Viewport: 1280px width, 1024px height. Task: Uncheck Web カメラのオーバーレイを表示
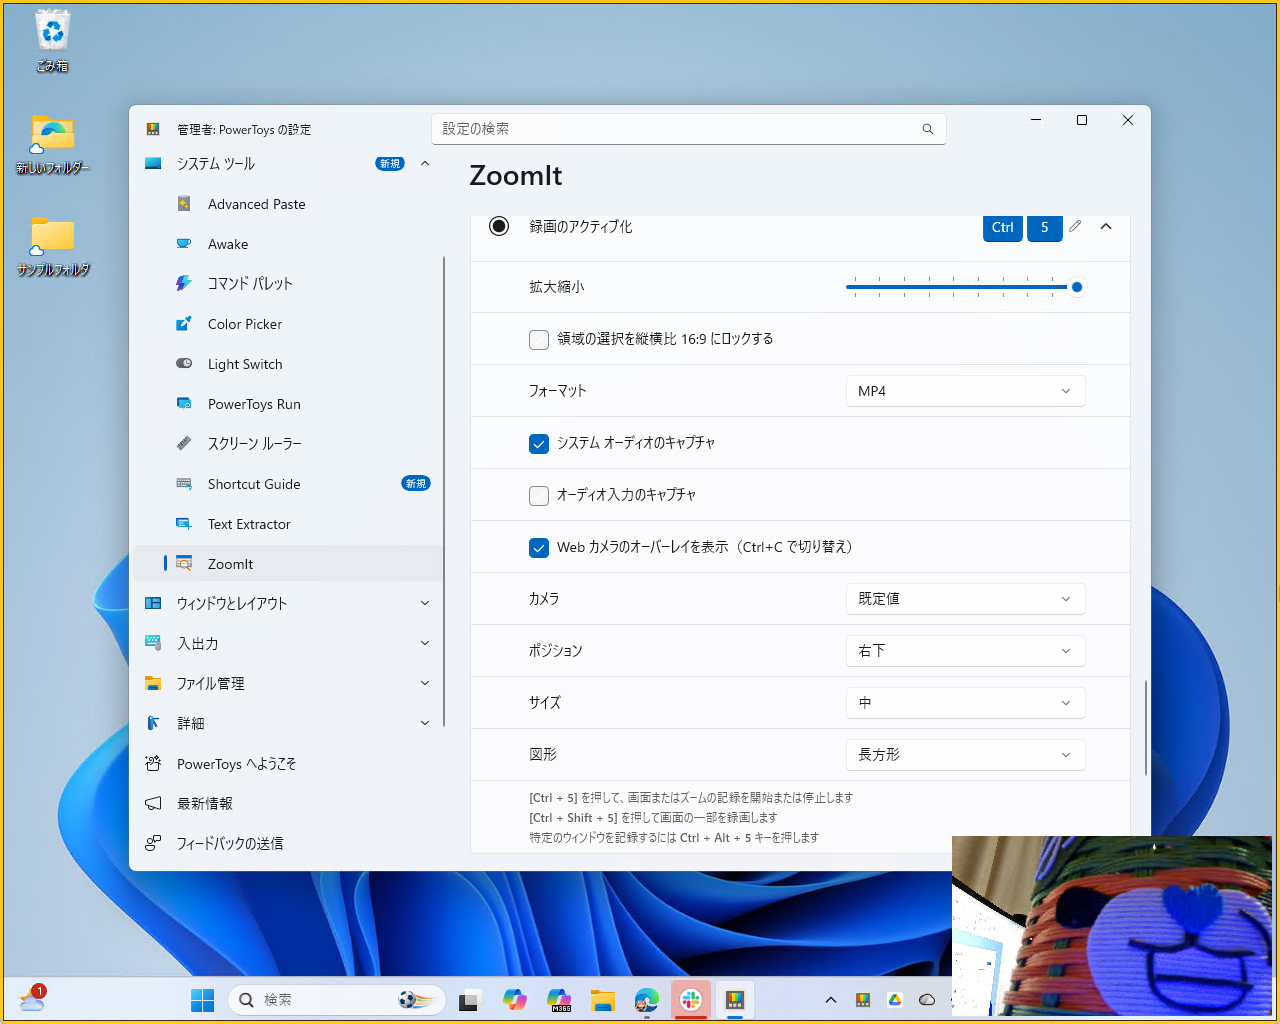coord(539,548)
